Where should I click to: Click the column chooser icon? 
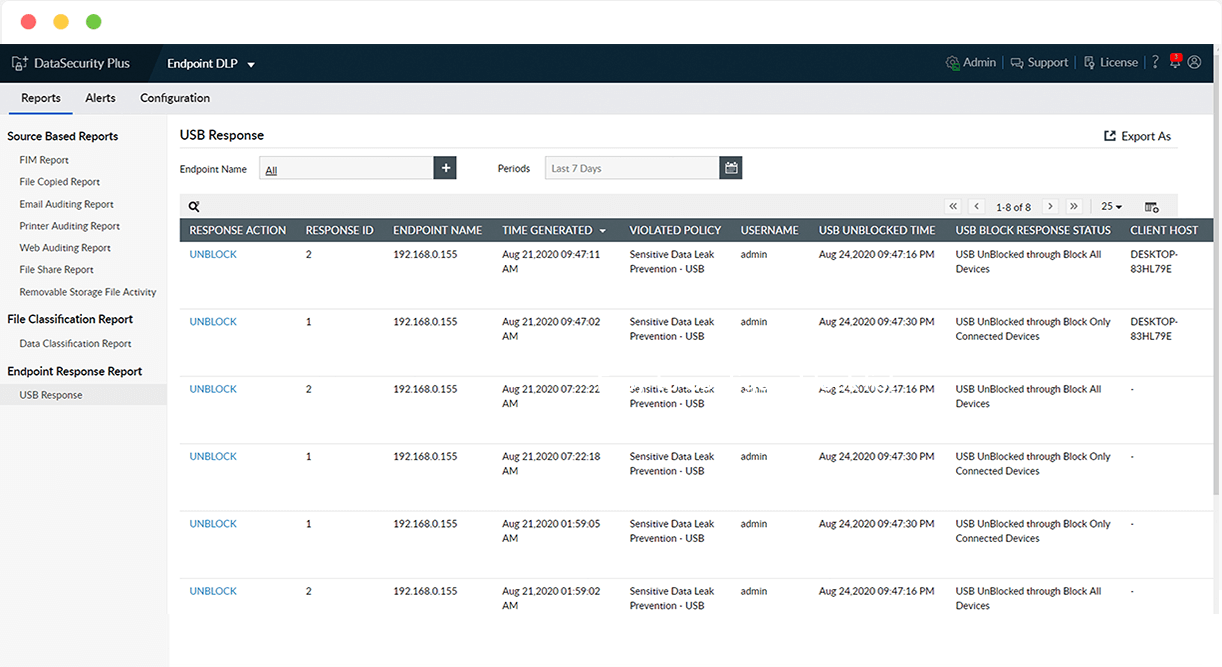(x=1152, y=207)
